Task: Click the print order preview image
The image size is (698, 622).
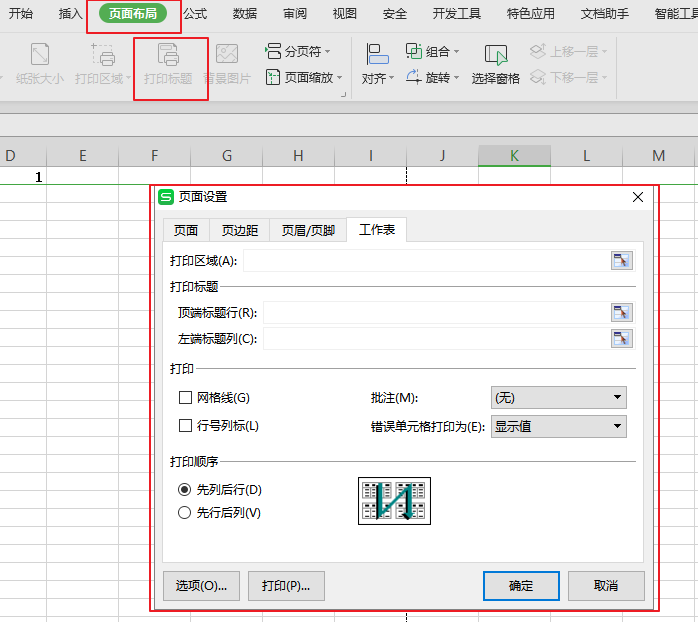Action: point(394,501)
